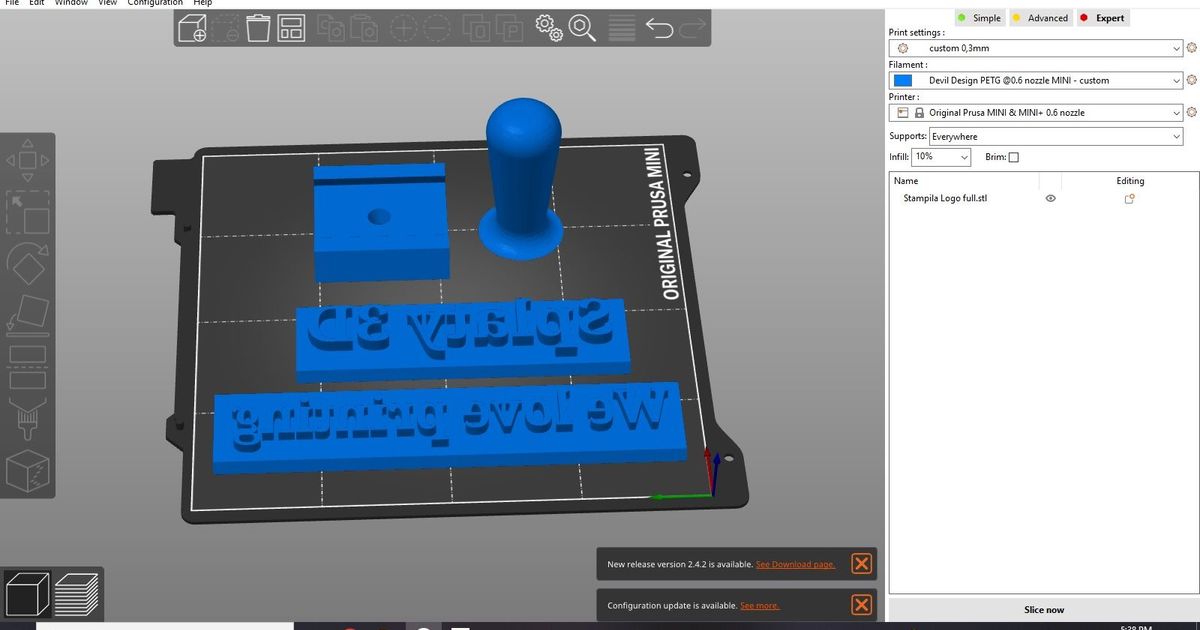The width and height of the screenshot is (1200, 630).
Task: Switch print settings to Simple mode
Action: tap(979, 17)
